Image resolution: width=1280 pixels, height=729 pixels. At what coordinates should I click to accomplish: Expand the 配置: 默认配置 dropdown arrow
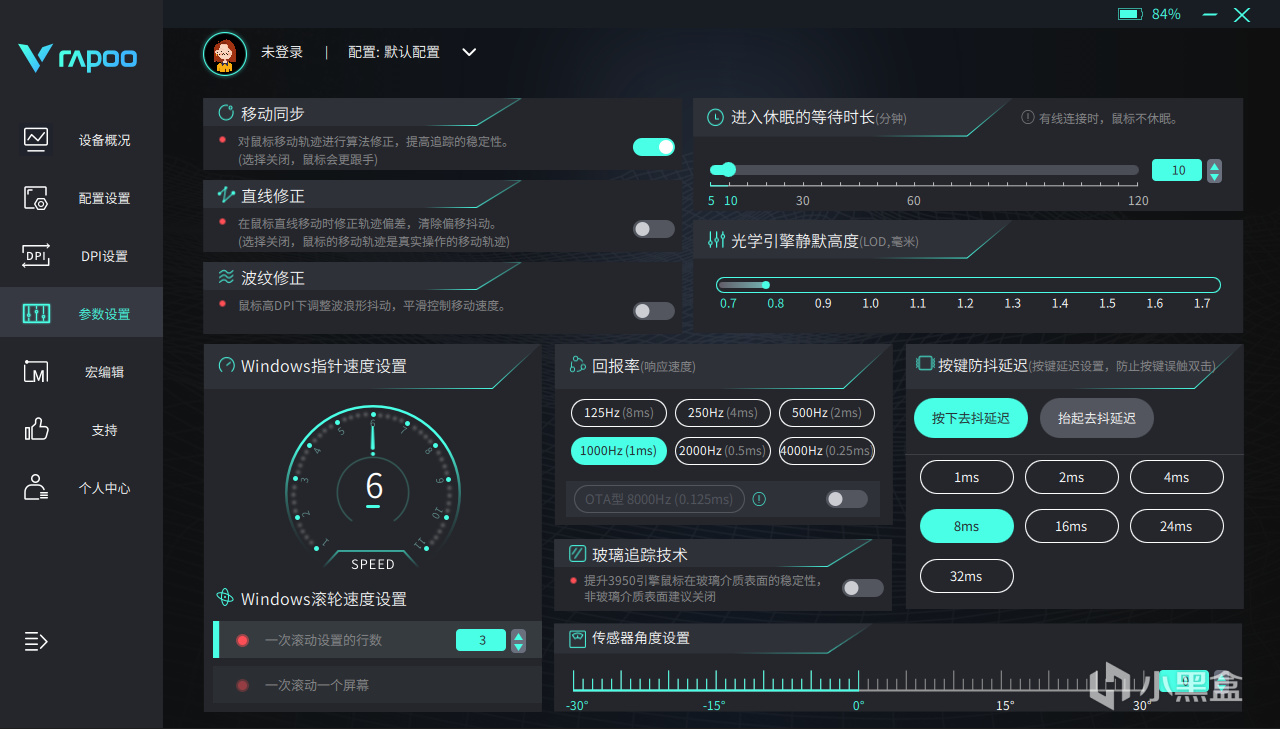(468, 52)
